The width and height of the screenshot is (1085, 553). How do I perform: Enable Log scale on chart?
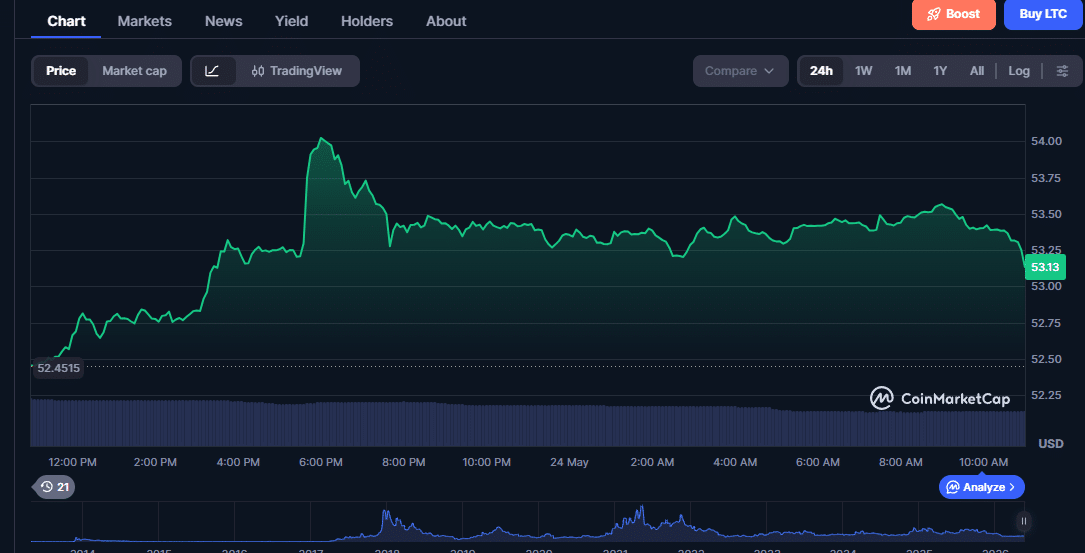coord(1019,71)
